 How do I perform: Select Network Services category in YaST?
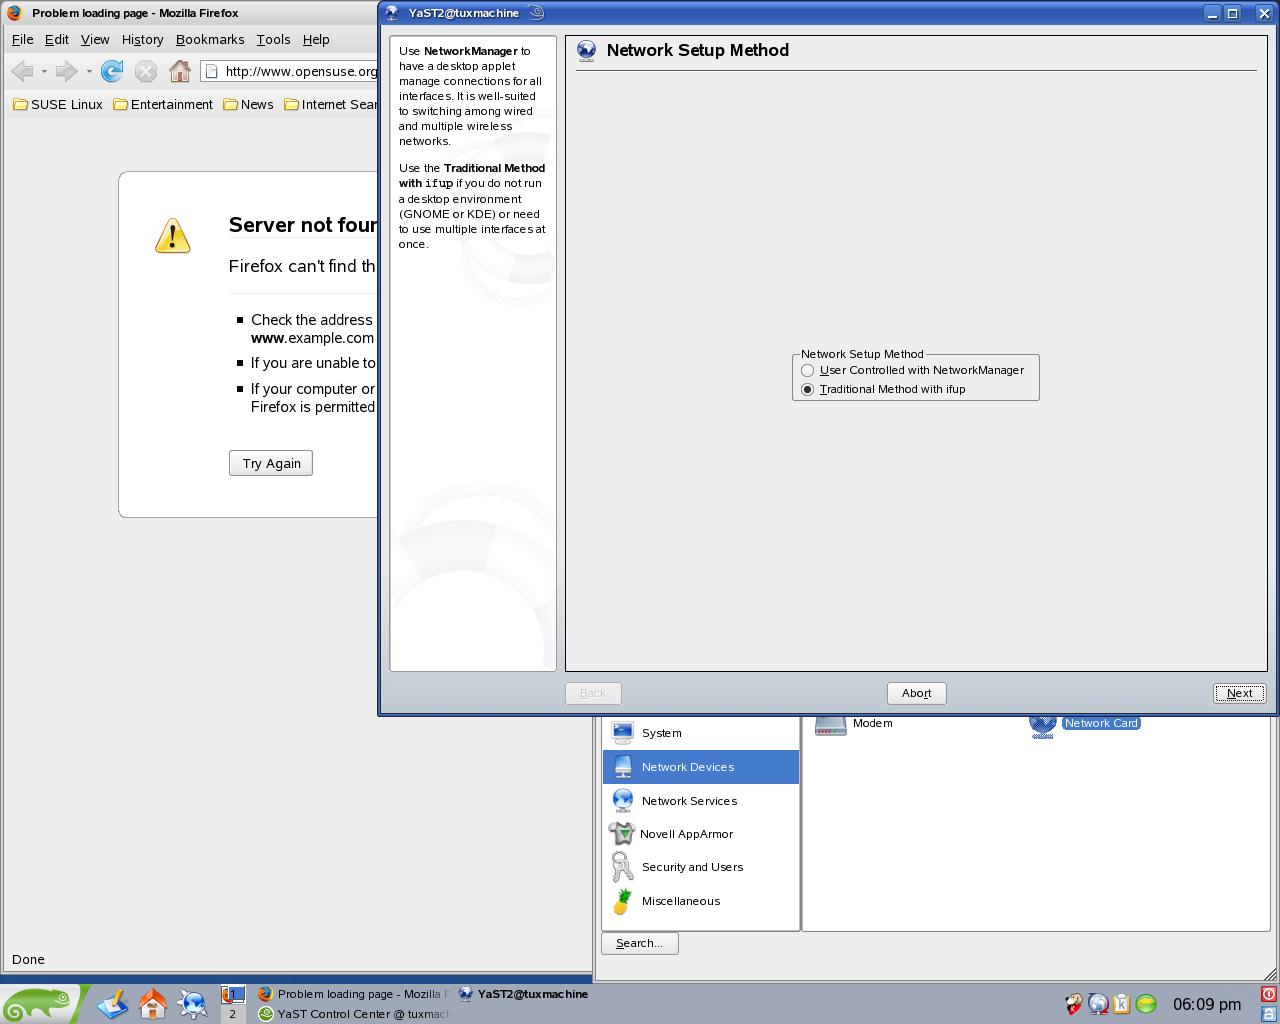tap(700, 801)
